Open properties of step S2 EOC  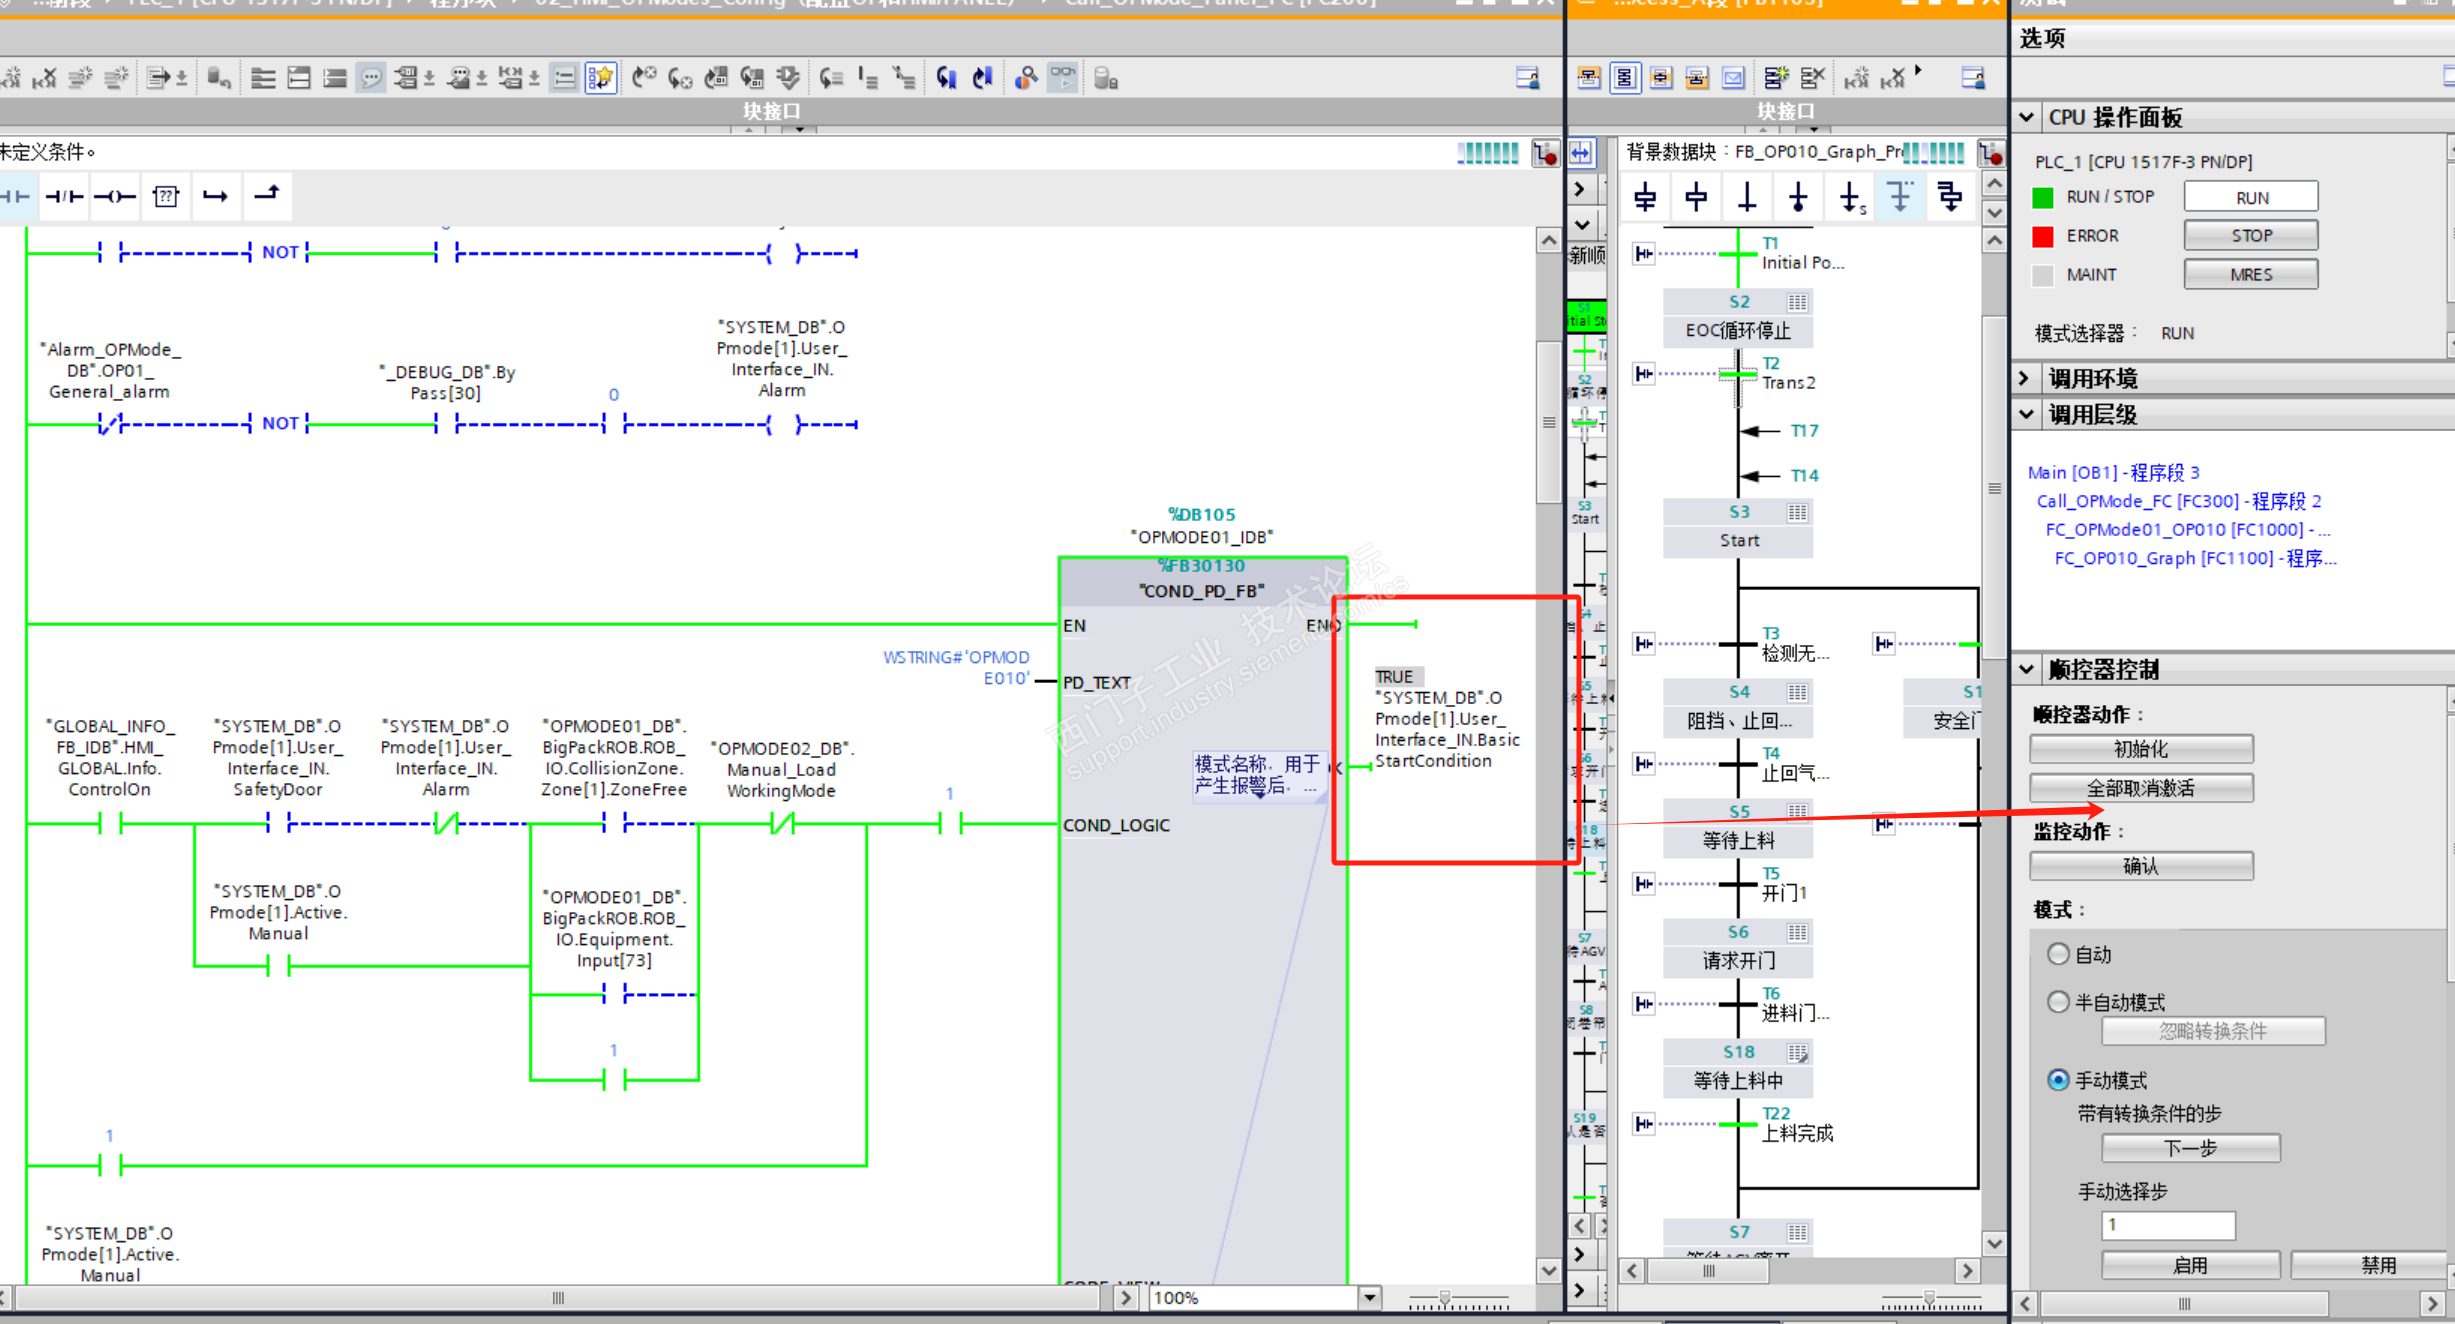(1797, 302)
